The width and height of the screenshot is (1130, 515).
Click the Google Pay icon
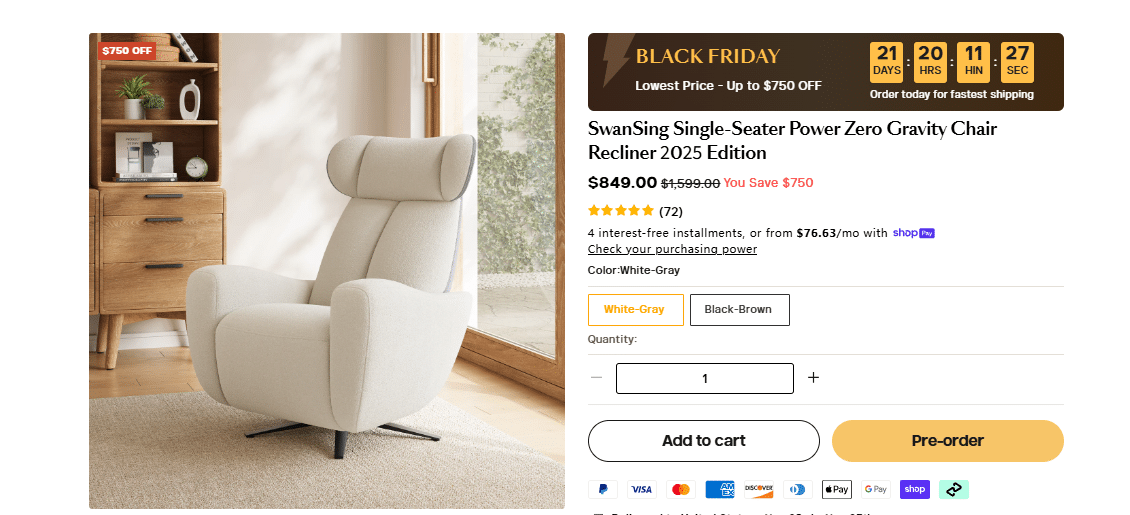click(876, 489)
